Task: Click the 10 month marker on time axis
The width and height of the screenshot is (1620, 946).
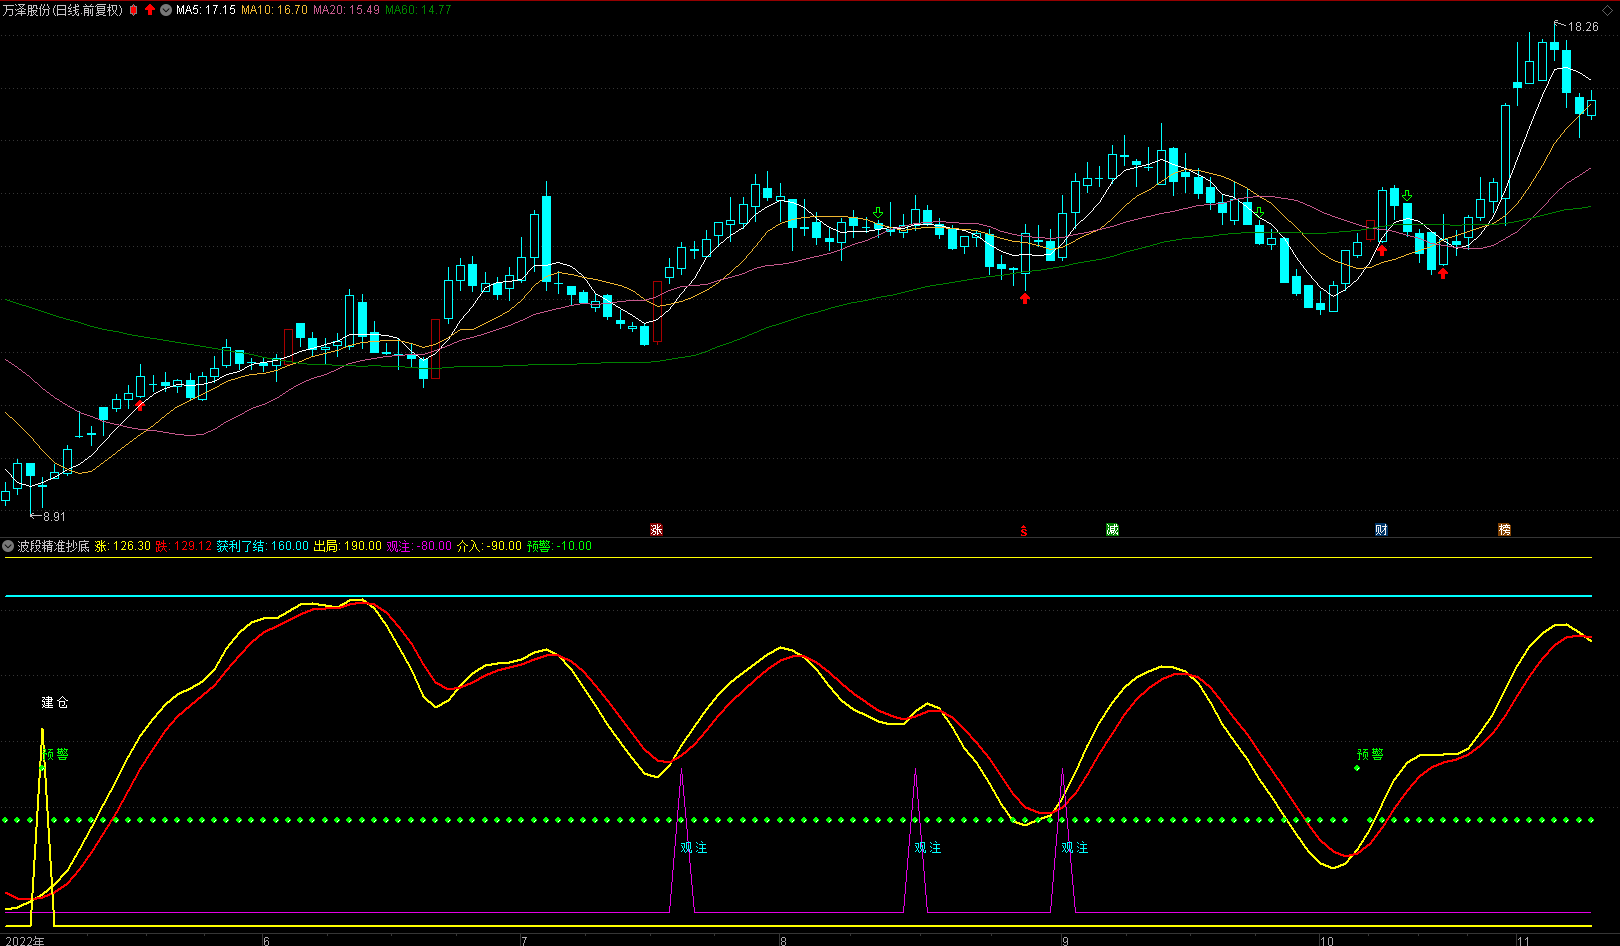Action: [x=1326, y=940]
